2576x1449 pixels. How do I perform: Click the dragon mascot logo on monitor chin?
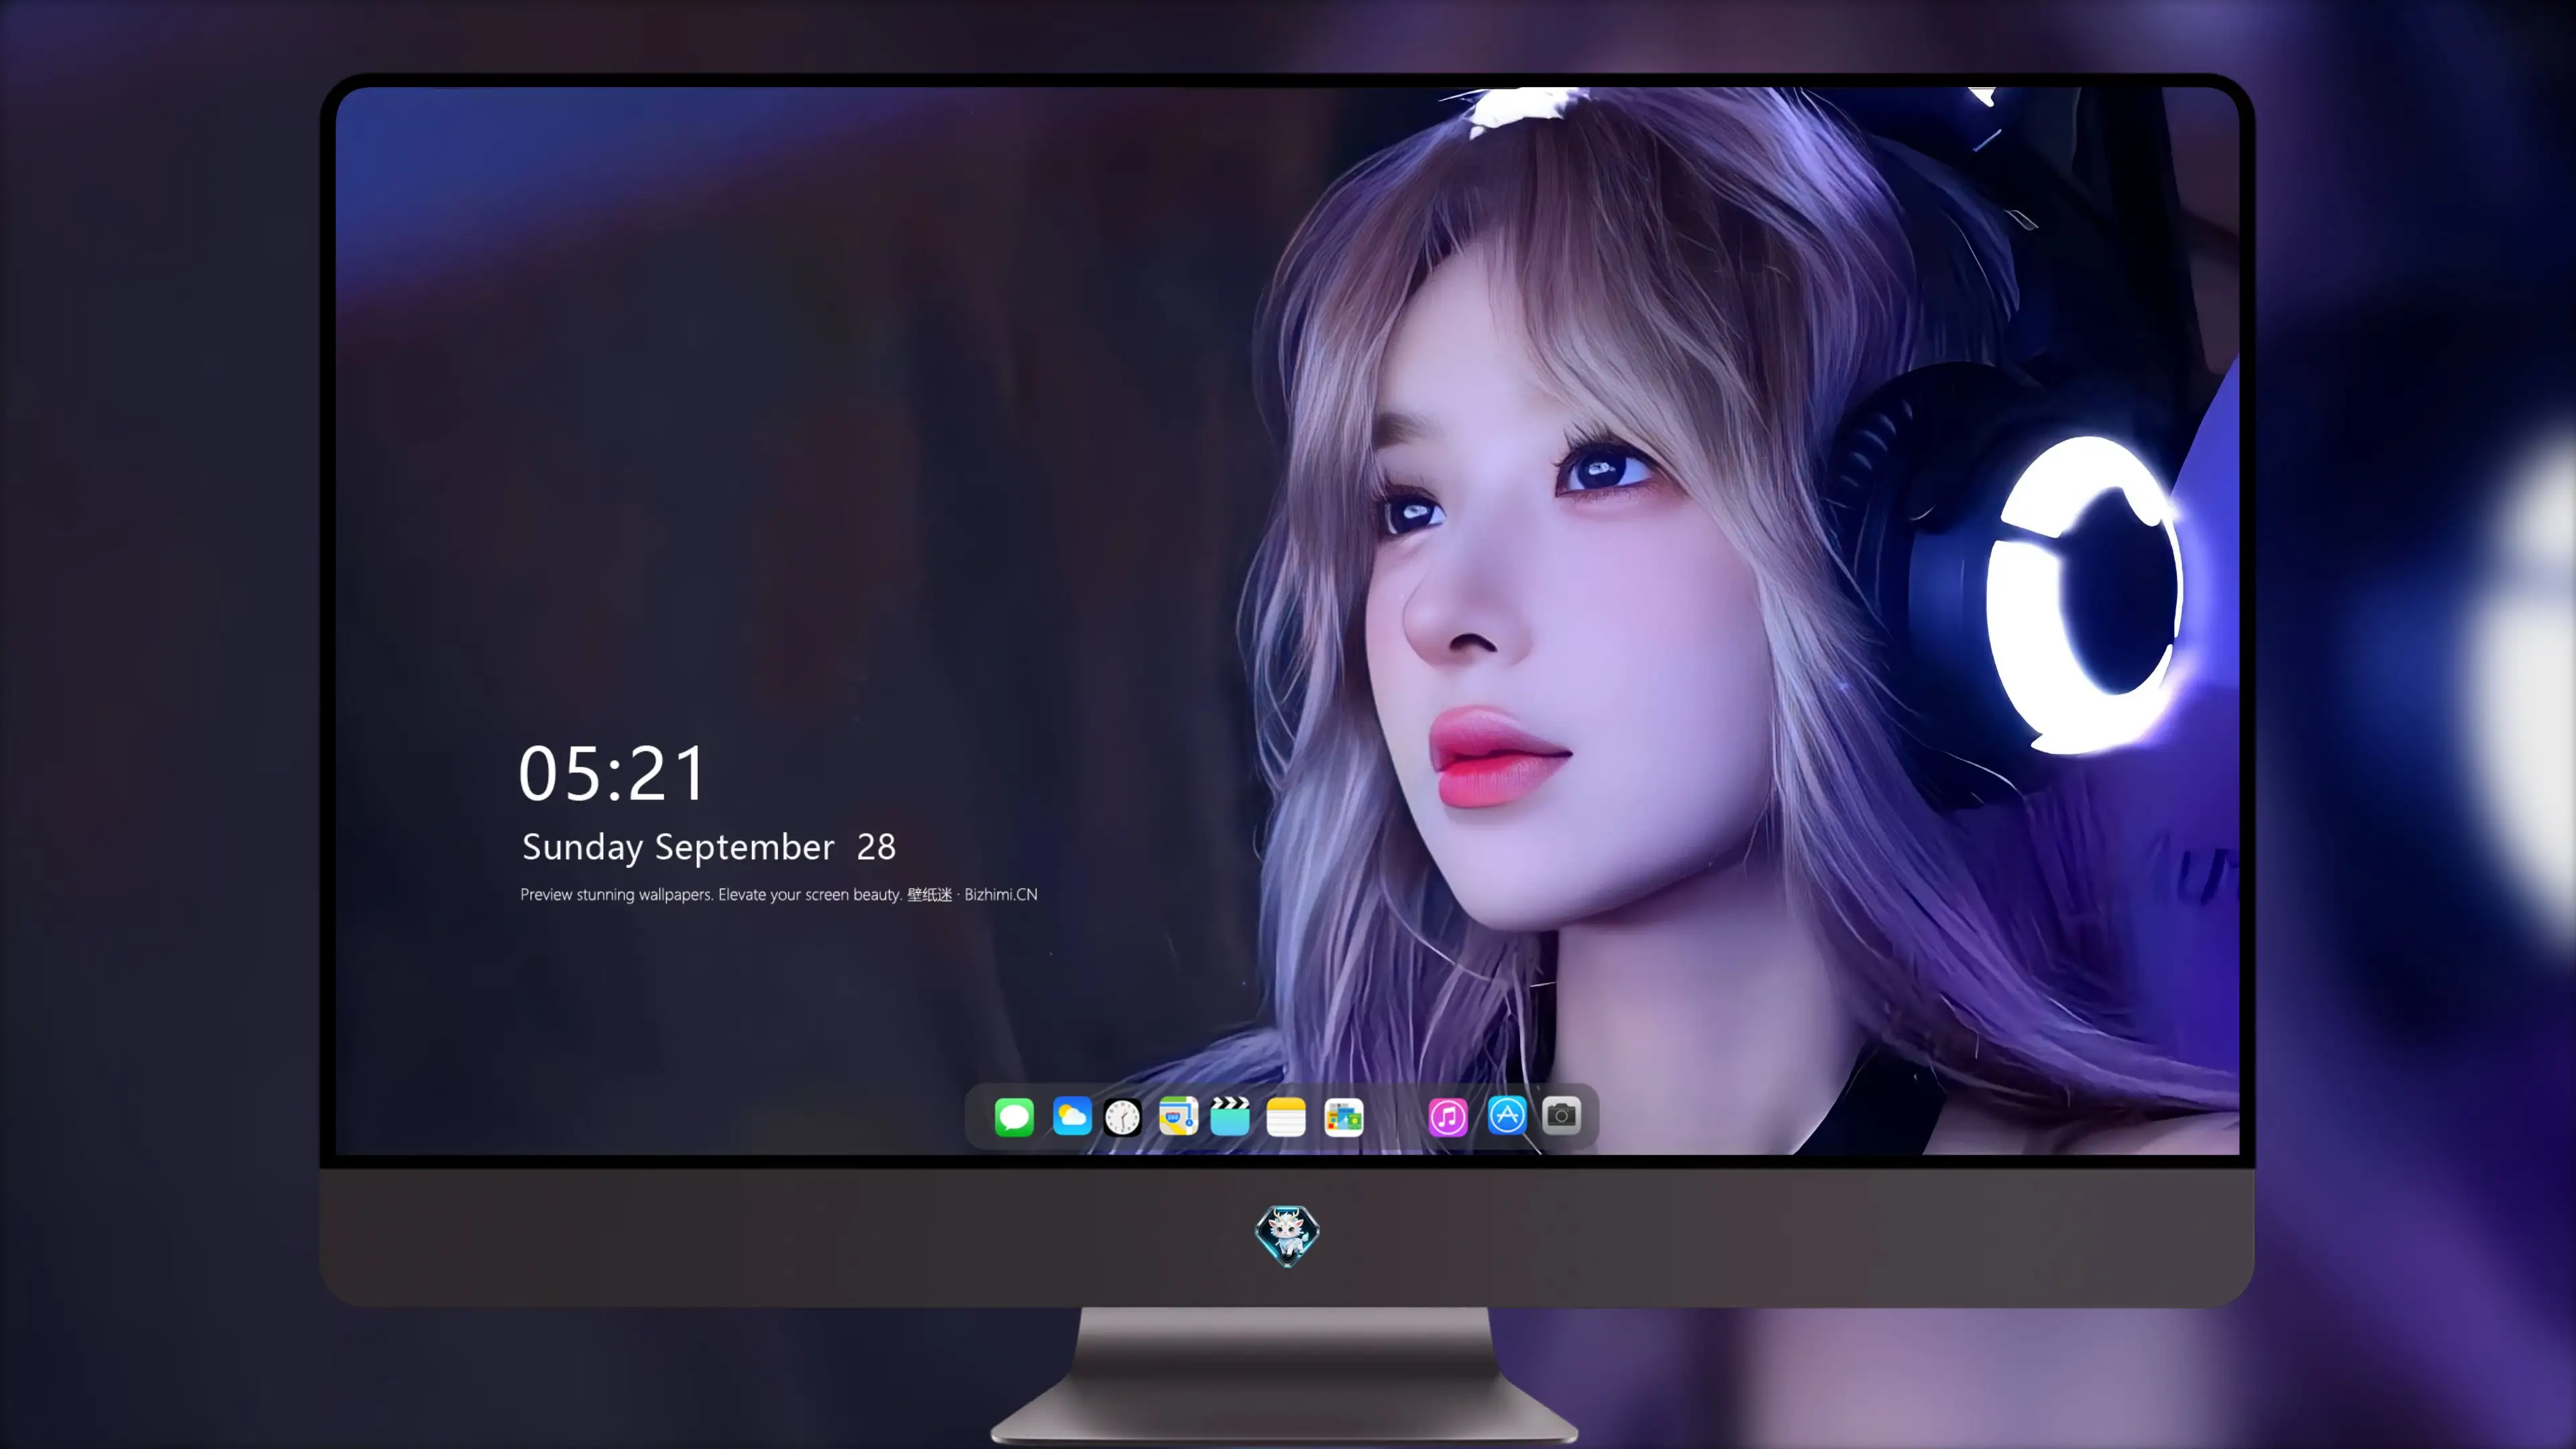[1287, 1235]
